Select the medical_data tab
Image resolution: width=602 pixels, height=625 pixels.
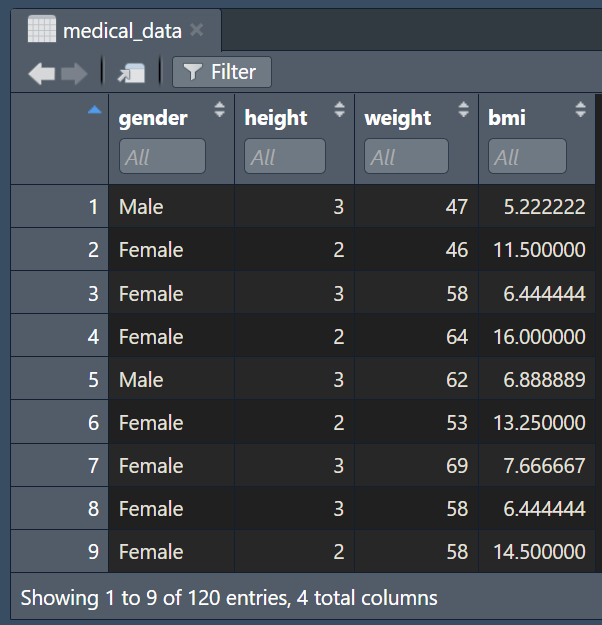click(x=116, y=30)
